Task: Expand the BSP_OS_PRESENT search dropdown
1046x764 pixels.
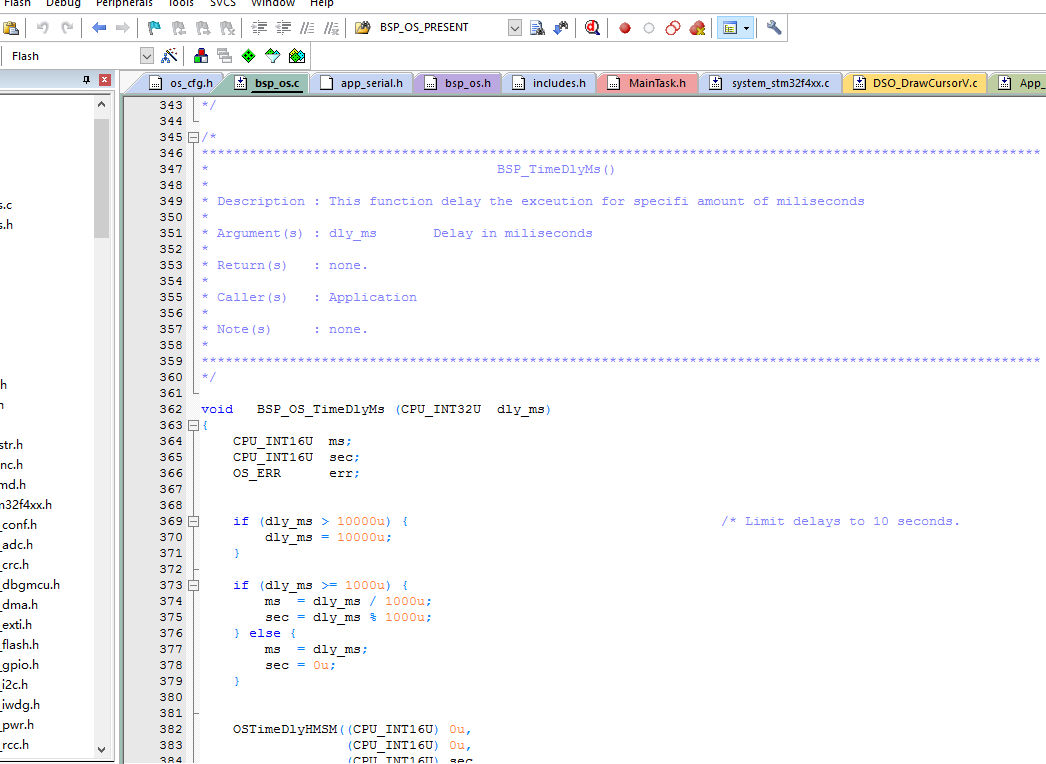Action: tap(514, 28)
